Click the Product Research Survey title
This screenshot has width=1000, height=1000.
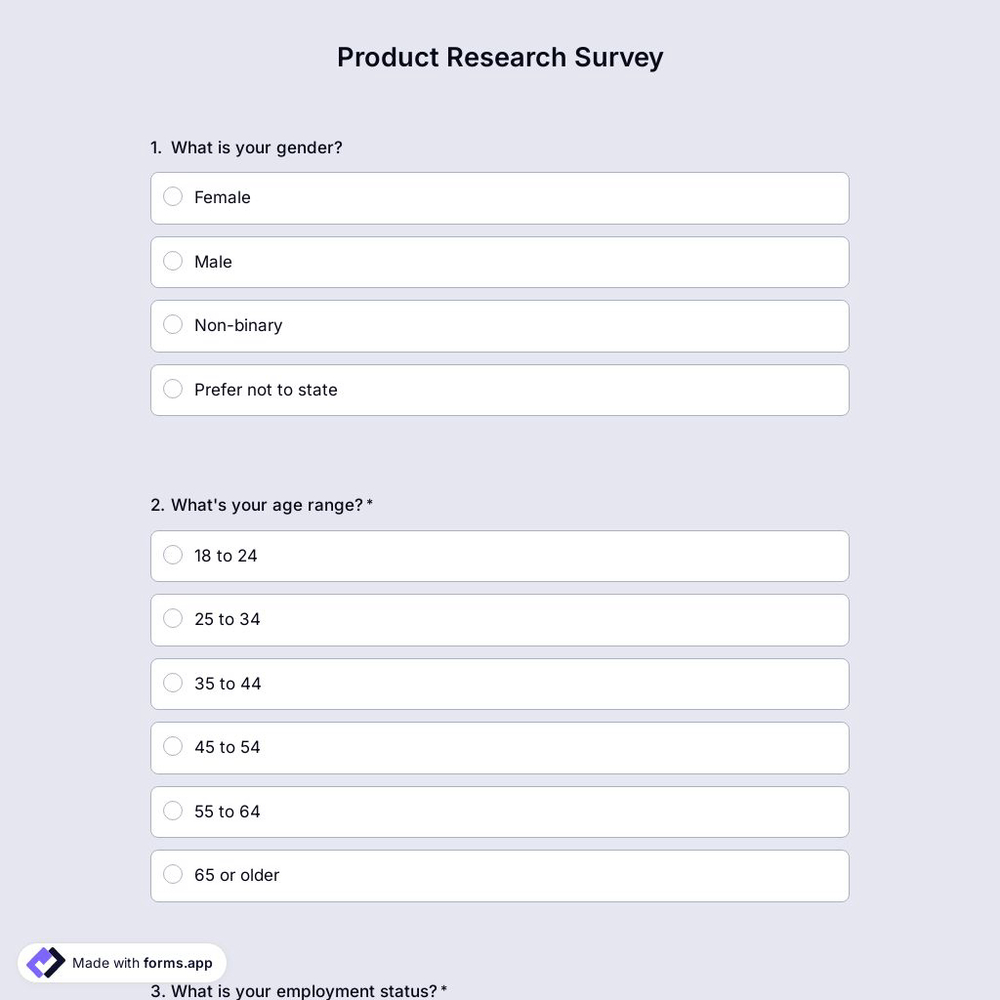click(x=500, y=57)
